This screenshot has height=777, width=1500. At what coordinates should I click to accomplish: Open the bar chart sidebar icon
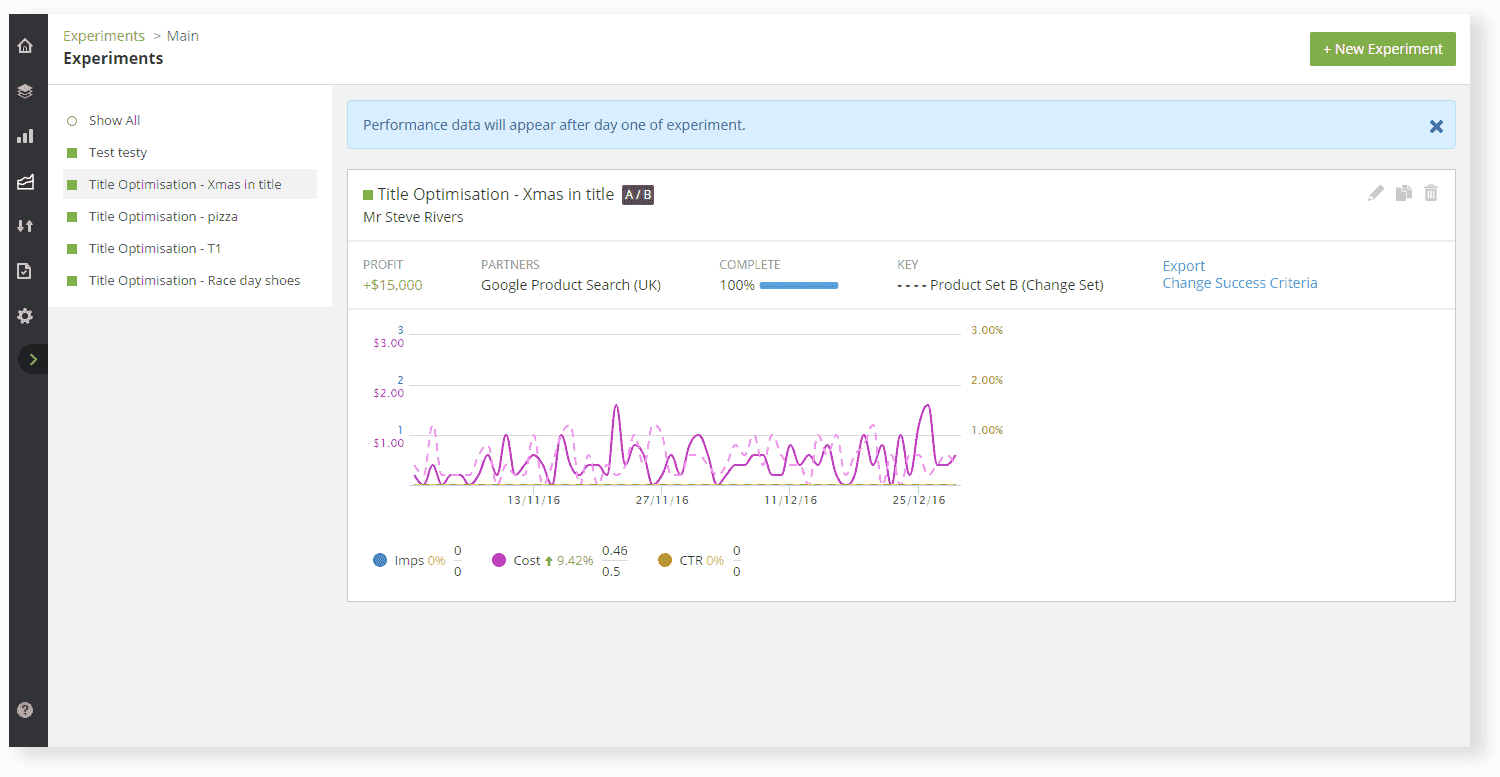point(25,136)
